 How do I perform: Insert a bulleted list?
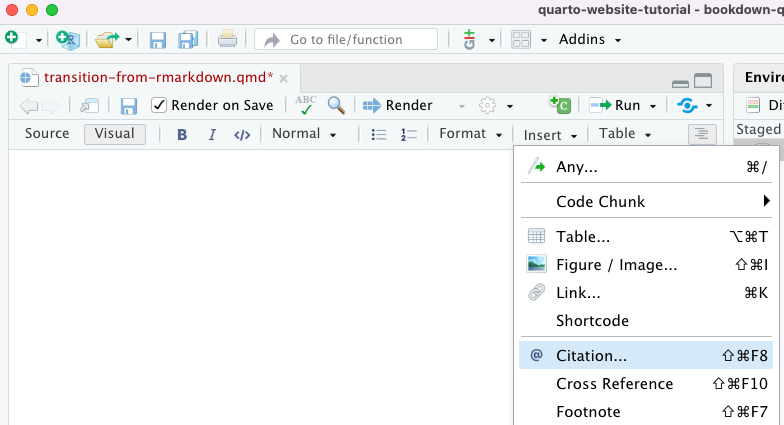point(379,134)
